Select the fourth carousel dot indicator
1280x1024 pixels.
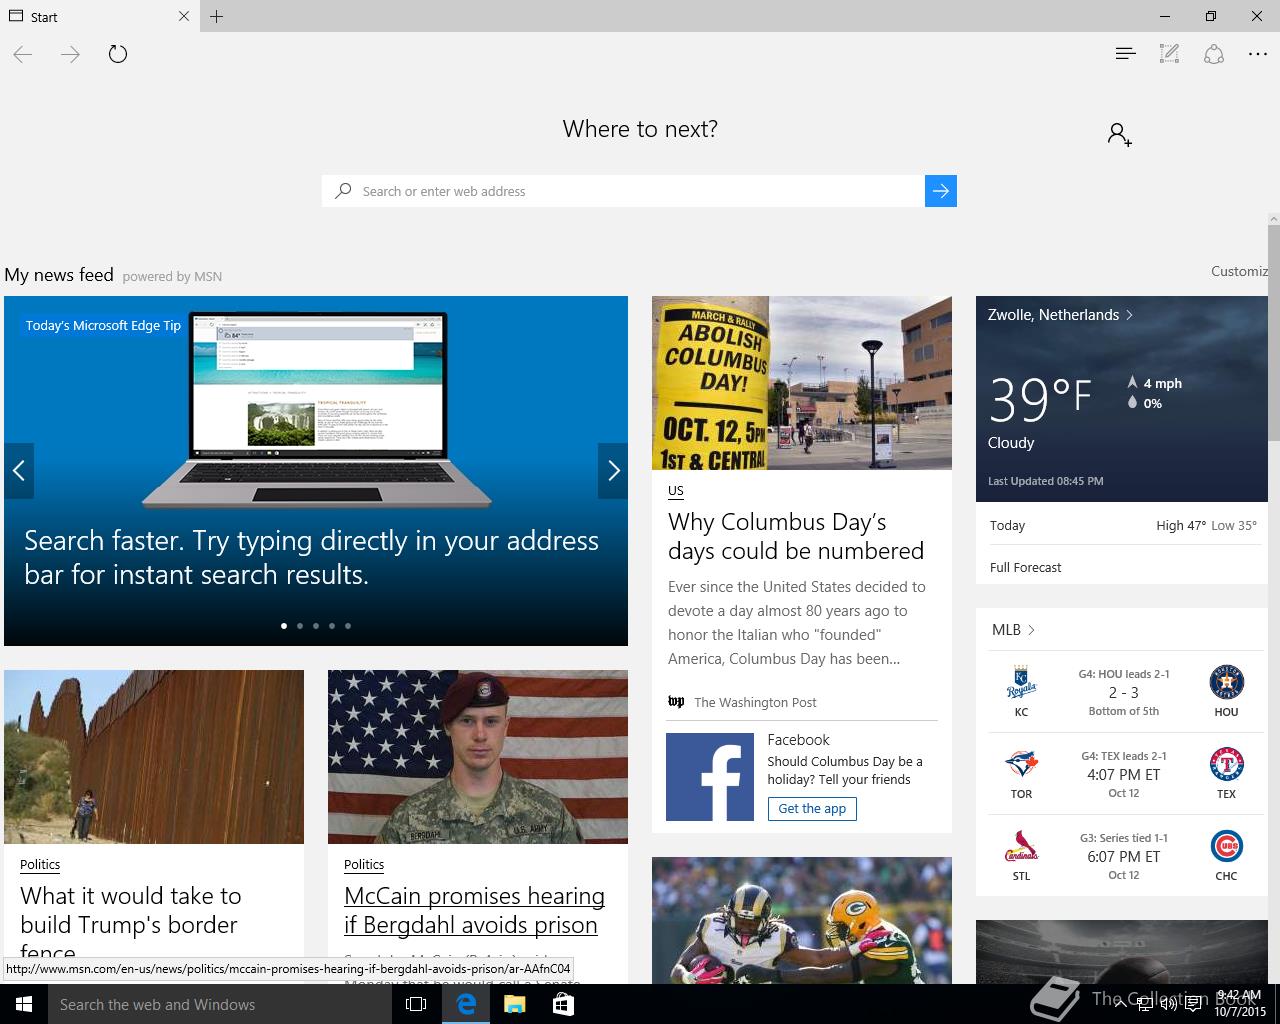(x=332, y=626)
